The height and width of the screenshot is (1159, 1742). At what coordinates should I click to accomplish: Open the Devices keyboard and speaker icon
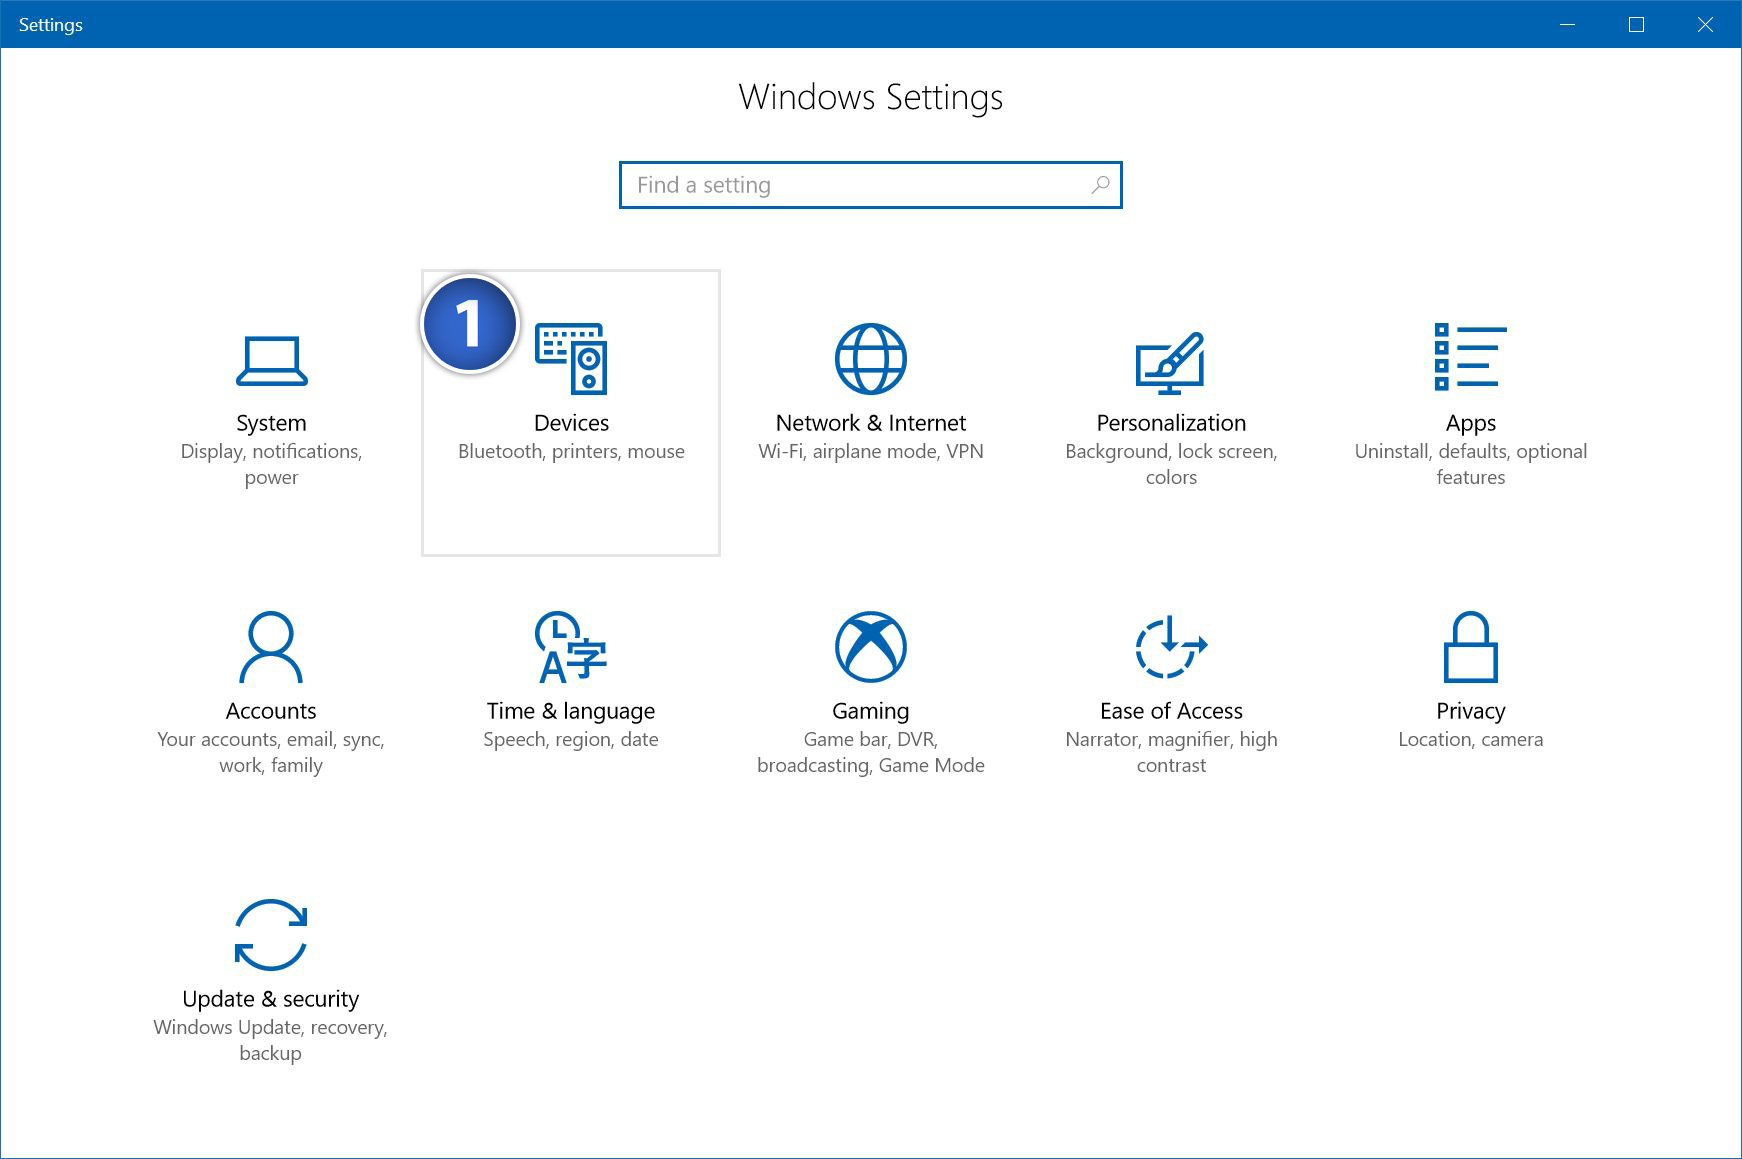[x=571, y=358]
